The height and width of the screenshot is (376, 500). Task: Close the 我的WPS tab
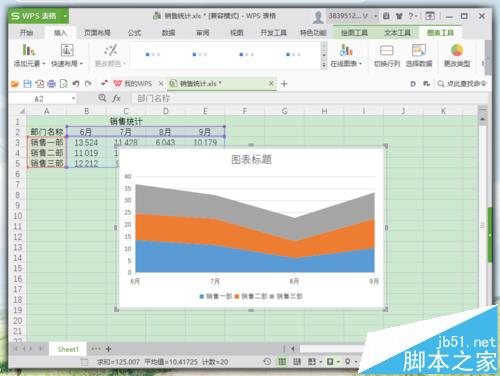pos(161,84)
